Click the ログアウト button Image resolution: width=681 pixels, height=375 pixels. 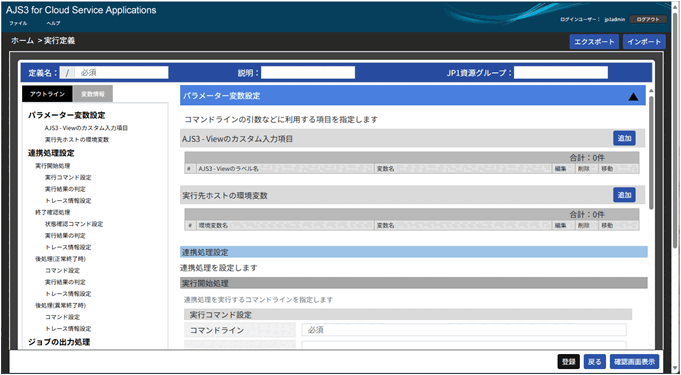tap(648, 20)
